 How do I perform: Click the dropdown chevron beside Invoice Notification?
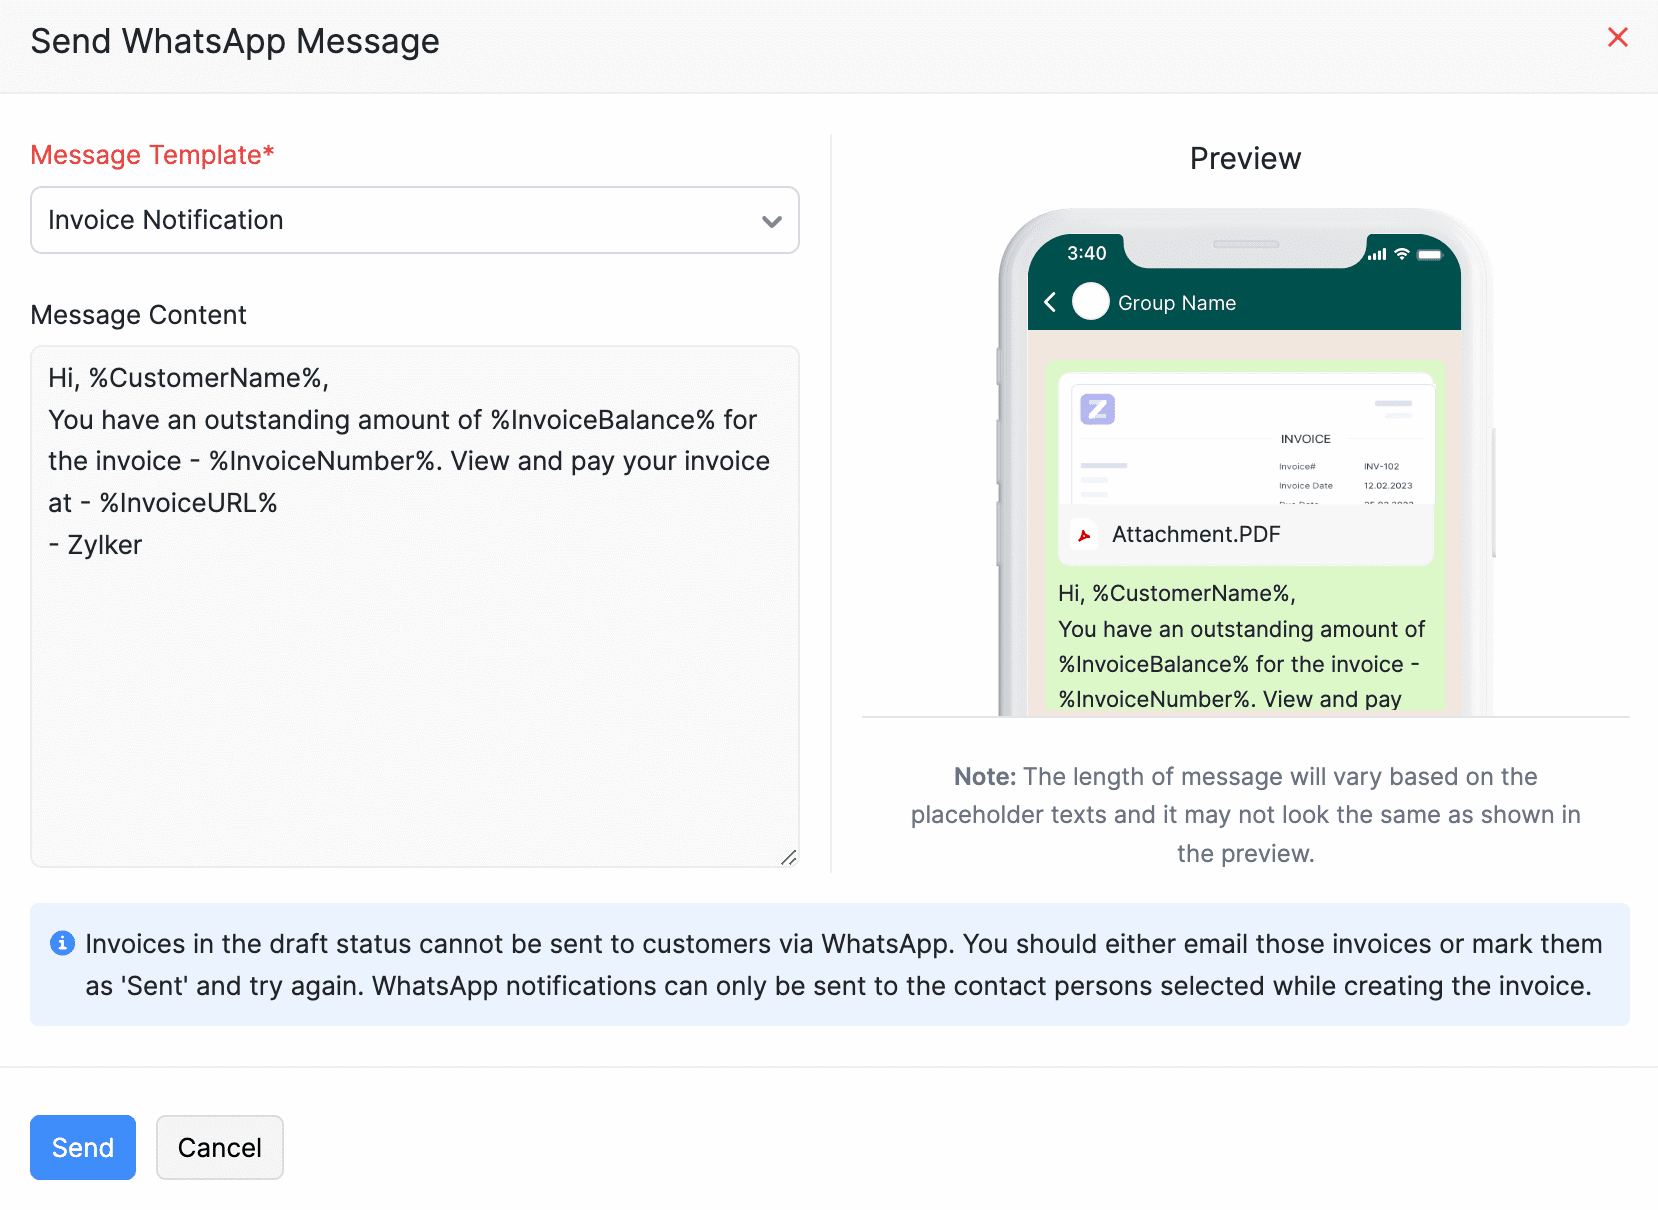click(x=771, y=221)
